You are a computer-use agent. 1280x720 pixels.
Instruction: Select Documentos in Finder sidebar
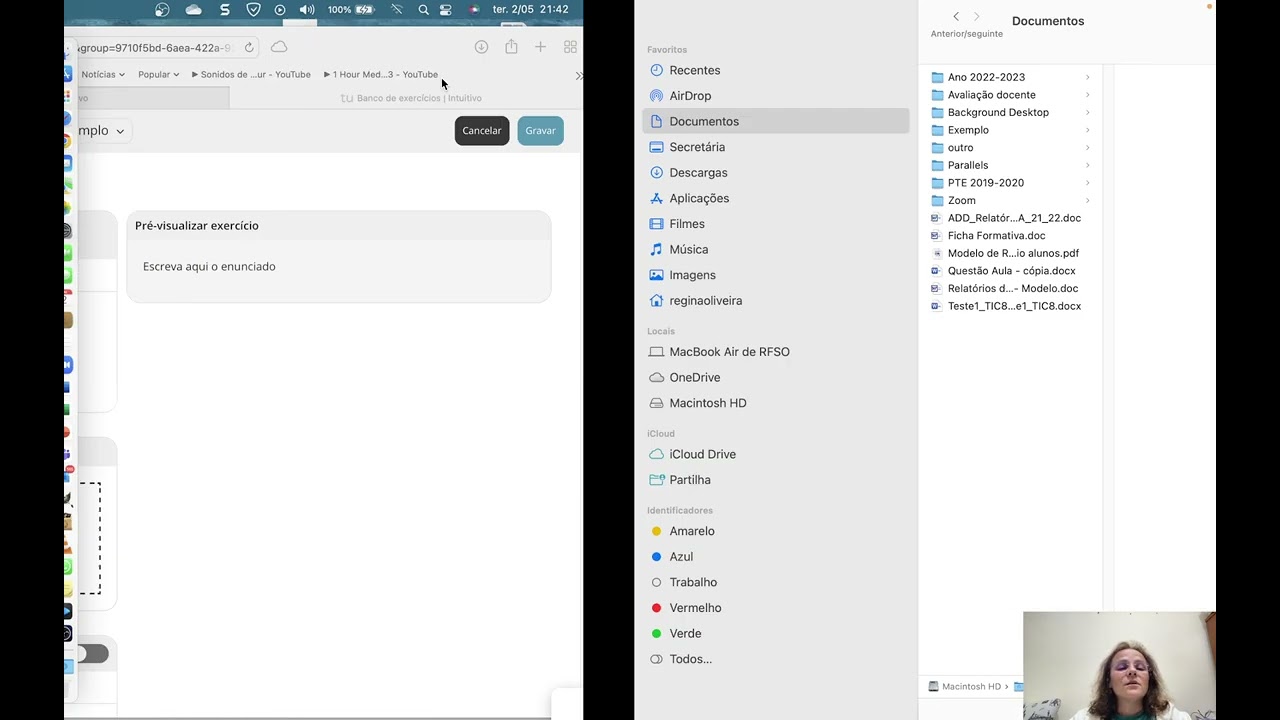(775, 121)
